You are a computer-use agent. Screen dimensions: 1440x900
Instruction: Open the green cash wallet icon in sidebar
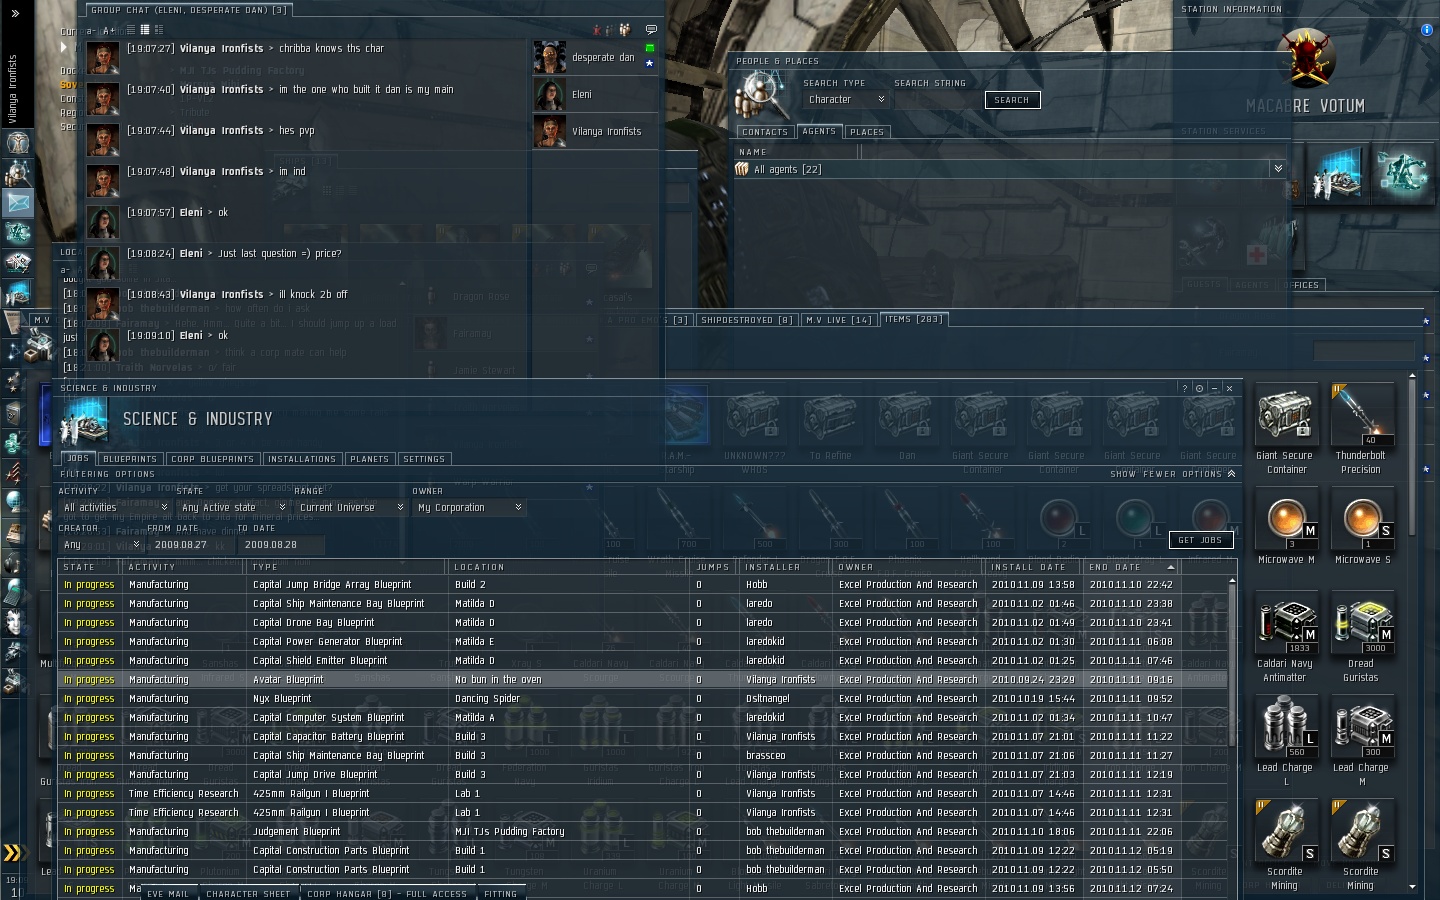18,442
